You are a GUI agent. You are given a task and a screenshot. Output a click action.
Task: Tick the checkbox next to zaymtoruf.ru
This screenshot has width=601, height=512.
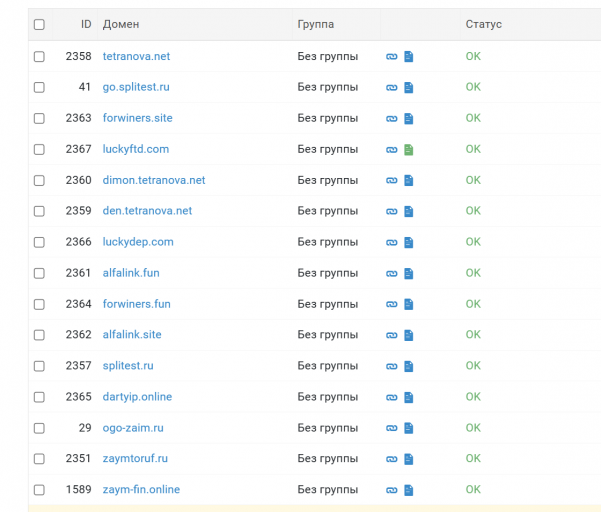click(x=39, y=459)
